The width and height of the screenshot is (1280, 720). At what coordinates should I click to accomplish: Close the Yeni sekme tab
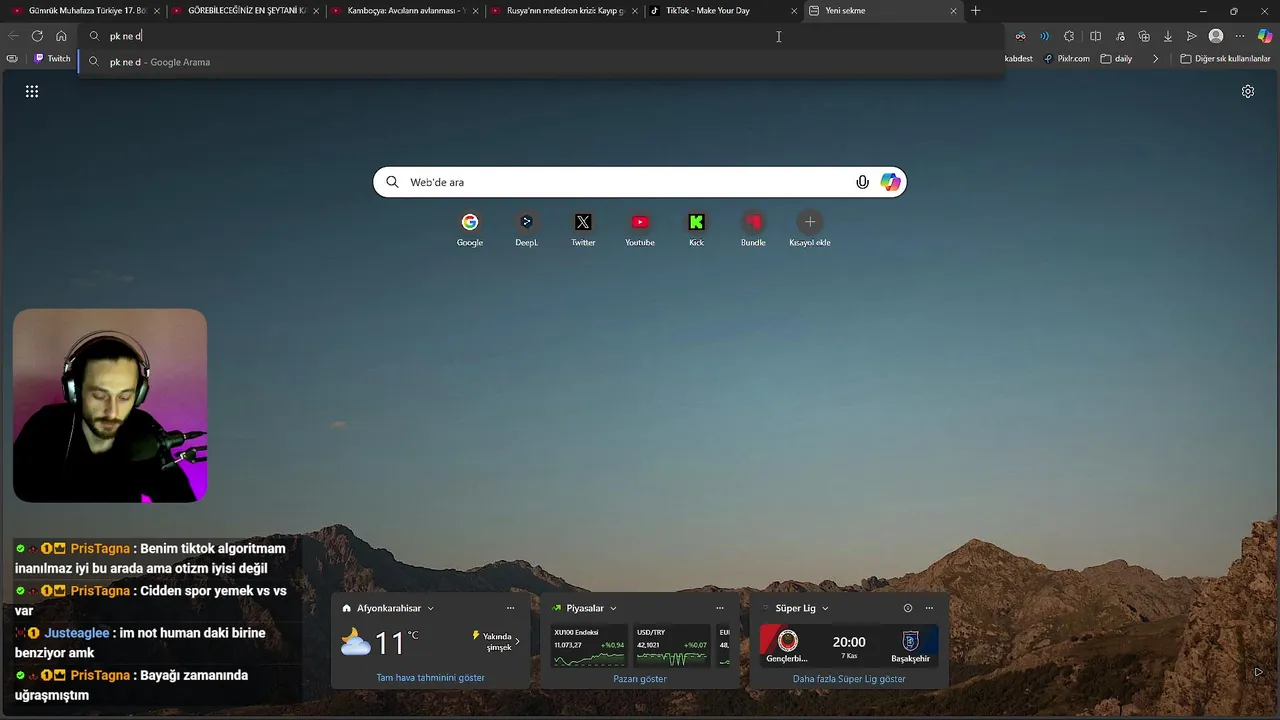coord(953,11)
